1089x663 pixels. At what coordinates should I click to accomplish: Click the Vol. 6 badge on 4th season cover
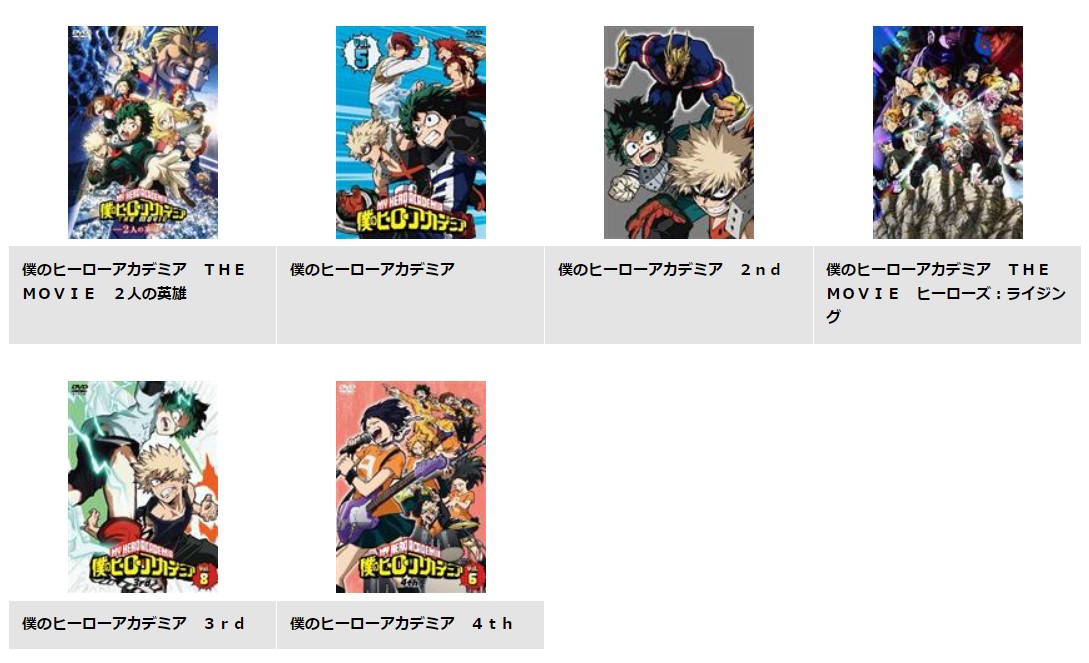coord(473,576)
